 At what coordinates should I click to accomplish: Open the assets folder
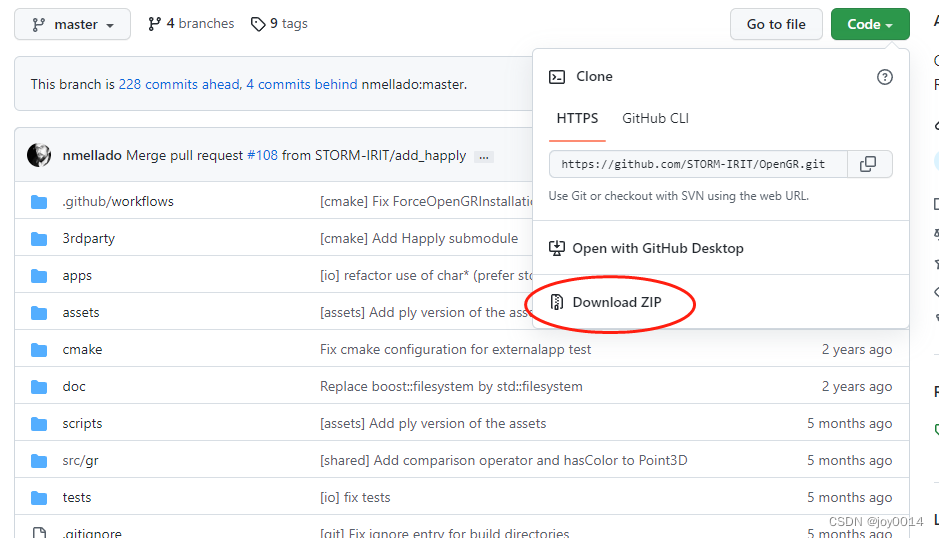(x=81, y=313)
